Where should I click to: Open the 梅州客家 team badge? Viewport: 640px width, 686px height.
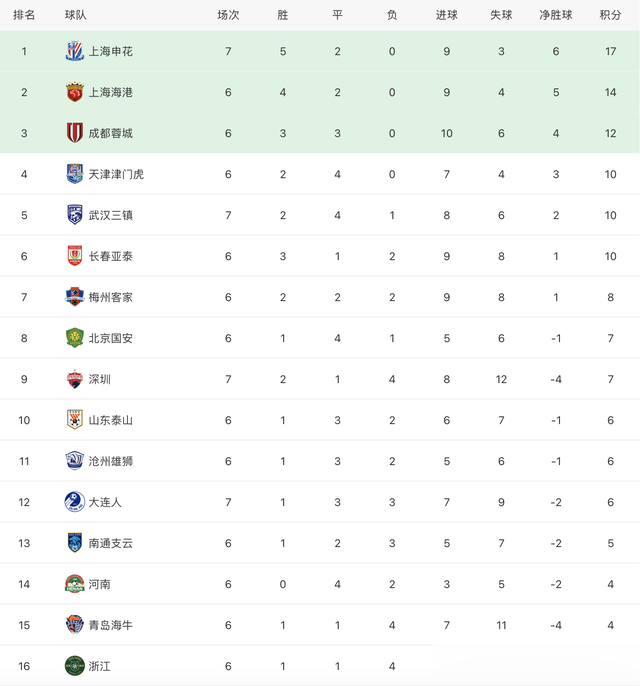pos(74,297)
